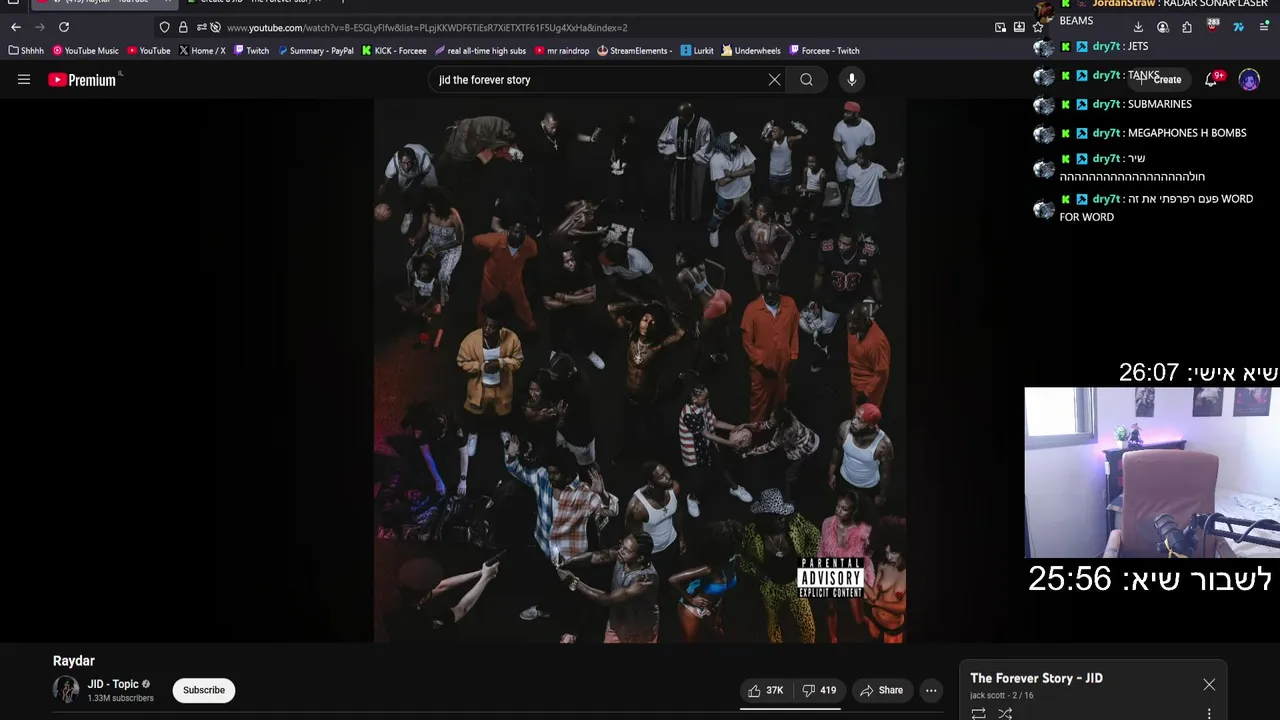Open the Summary - PayPal bookmark
The width and height of the screenshot is (1280, 720).
point(316,50)
